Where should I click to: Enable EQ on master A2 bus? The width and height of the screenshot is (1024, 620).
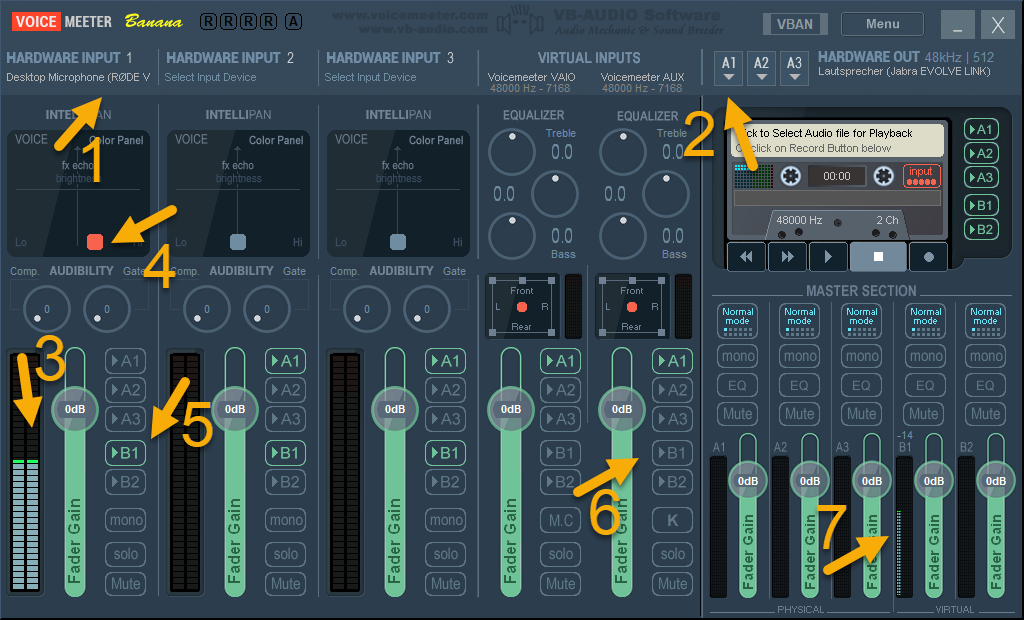tap(799, 385)
